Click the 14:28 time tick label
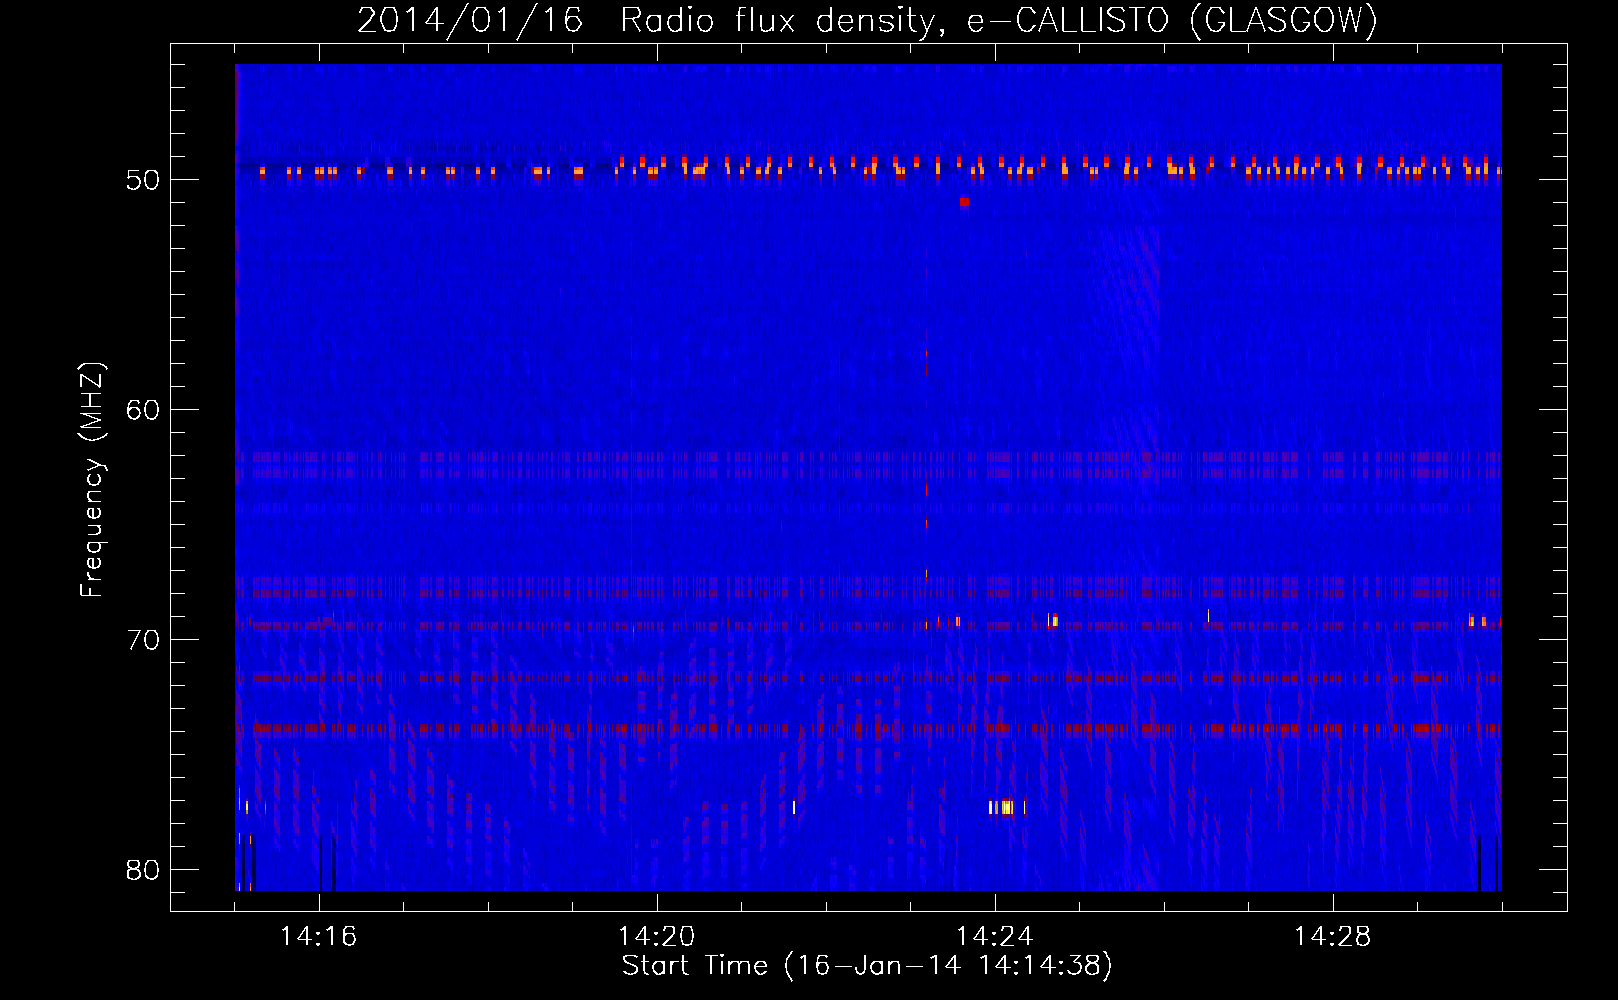1618x1000 pixels. tap(1333, 936)
